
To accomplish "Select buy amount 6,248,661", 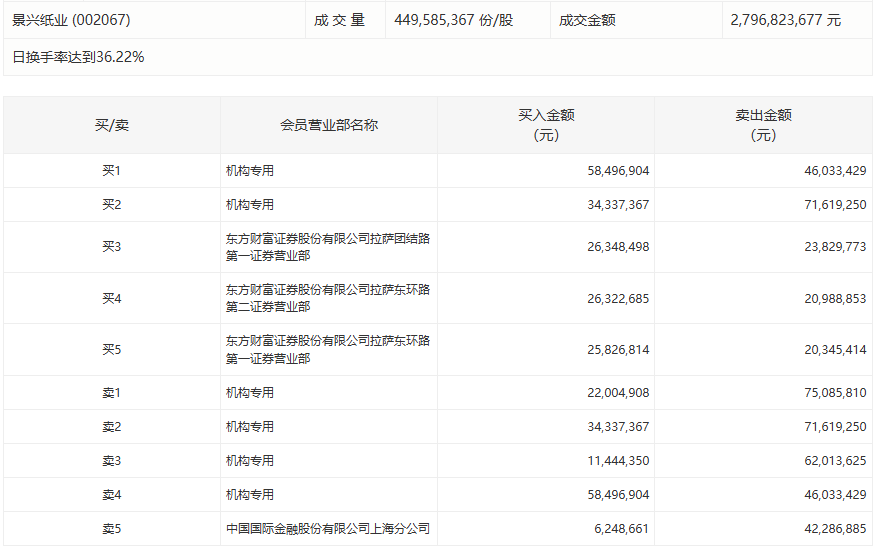I will 621,528.
